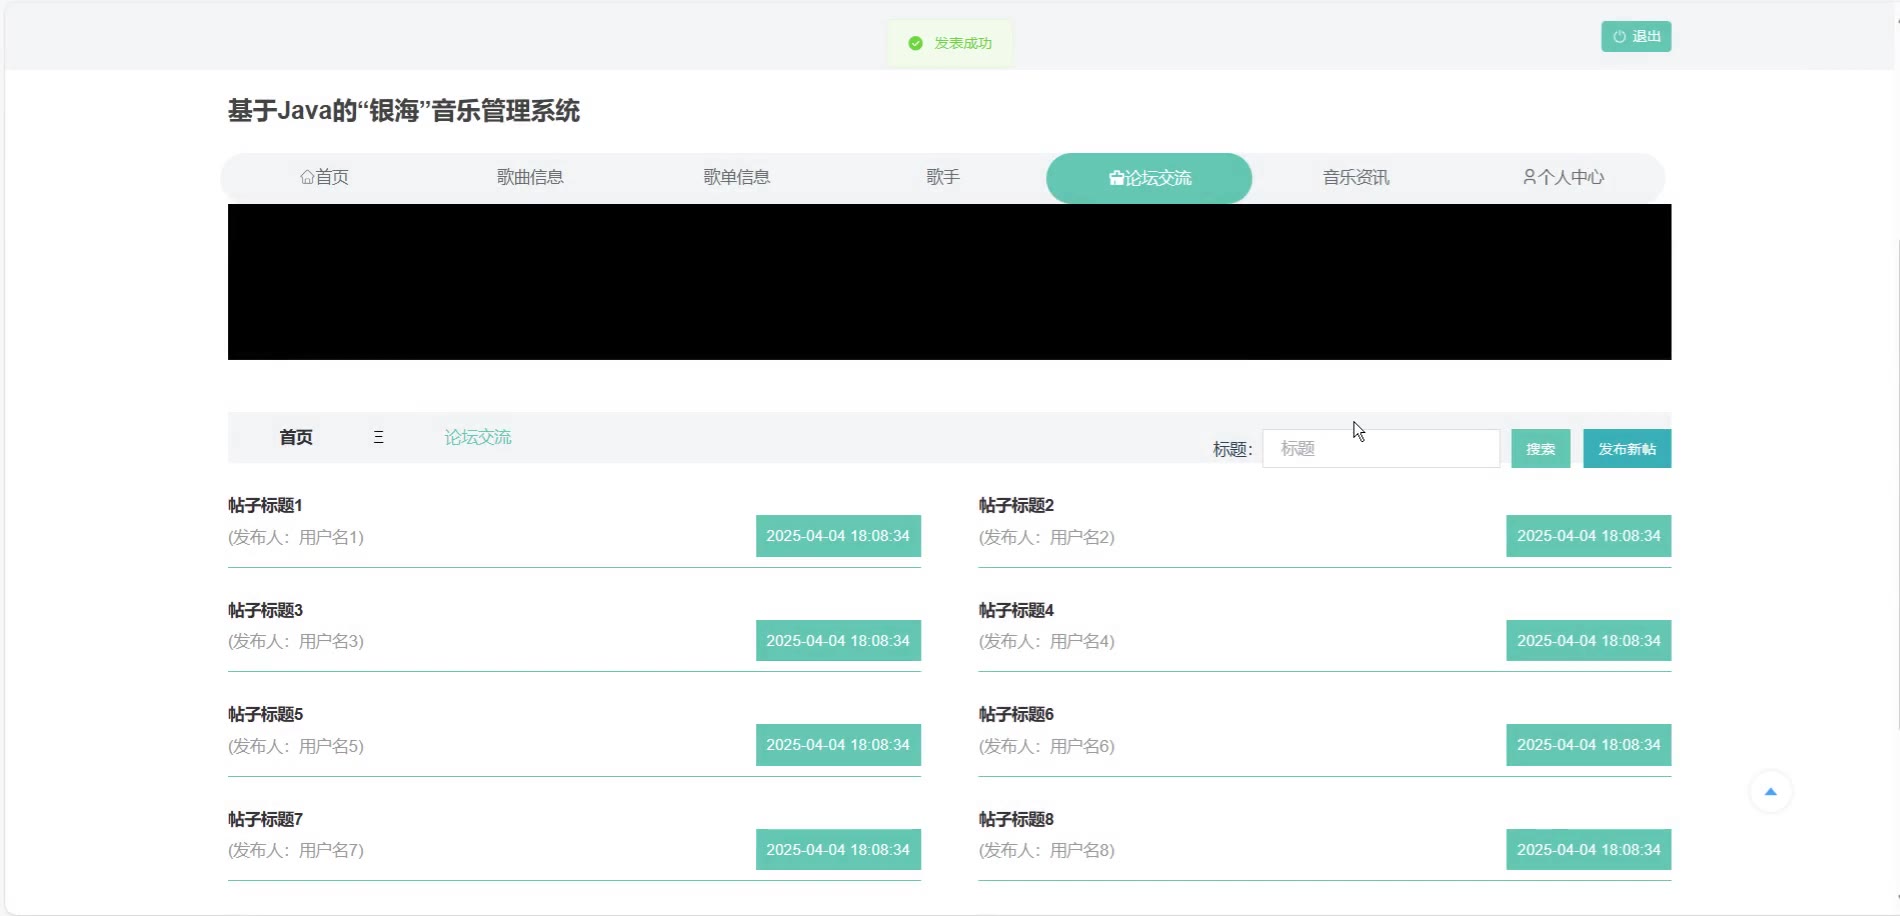Viewport: 1900px width, 916px height.
Task: Click the text (发布人：用户名5)
Action: pos(296,747)
